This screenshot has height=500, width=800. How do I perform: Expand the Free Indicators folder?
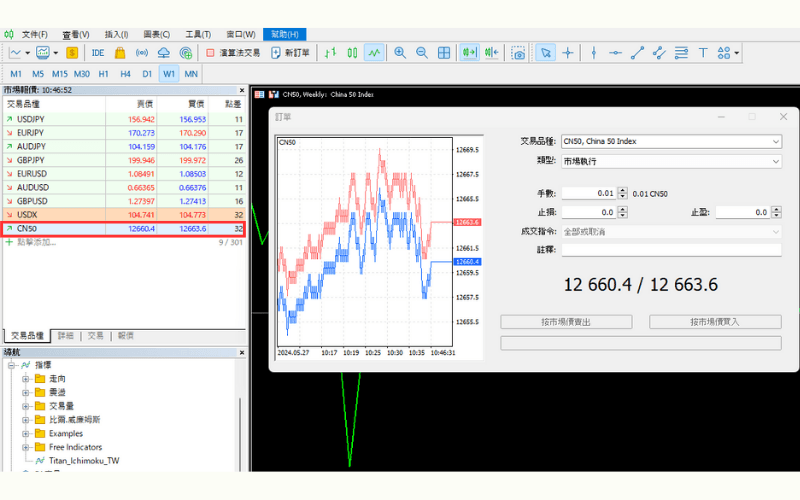(26, 447)
